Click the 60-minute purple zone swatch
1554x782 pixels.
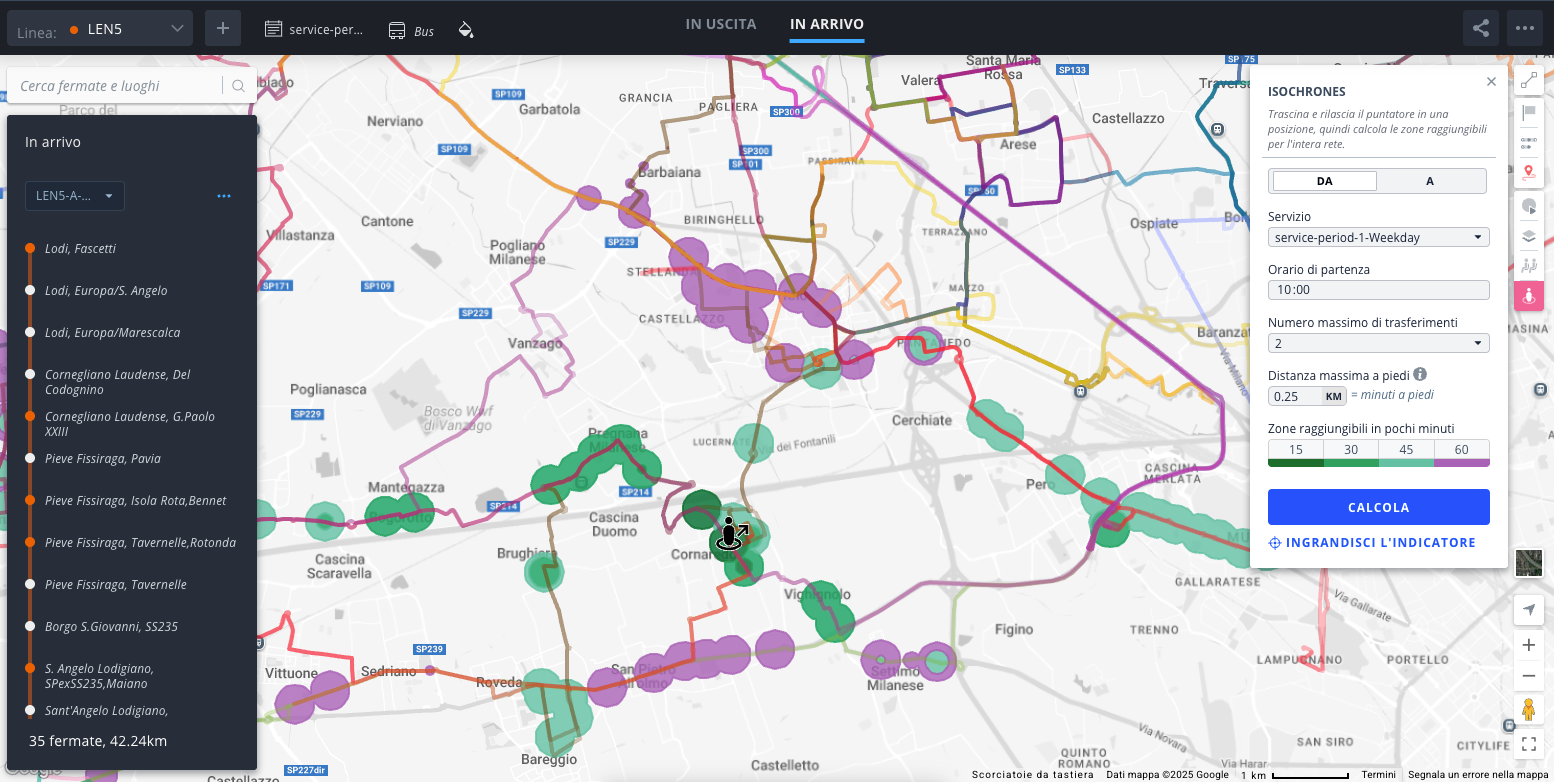pyautogui.click(x=1461, y=452)
